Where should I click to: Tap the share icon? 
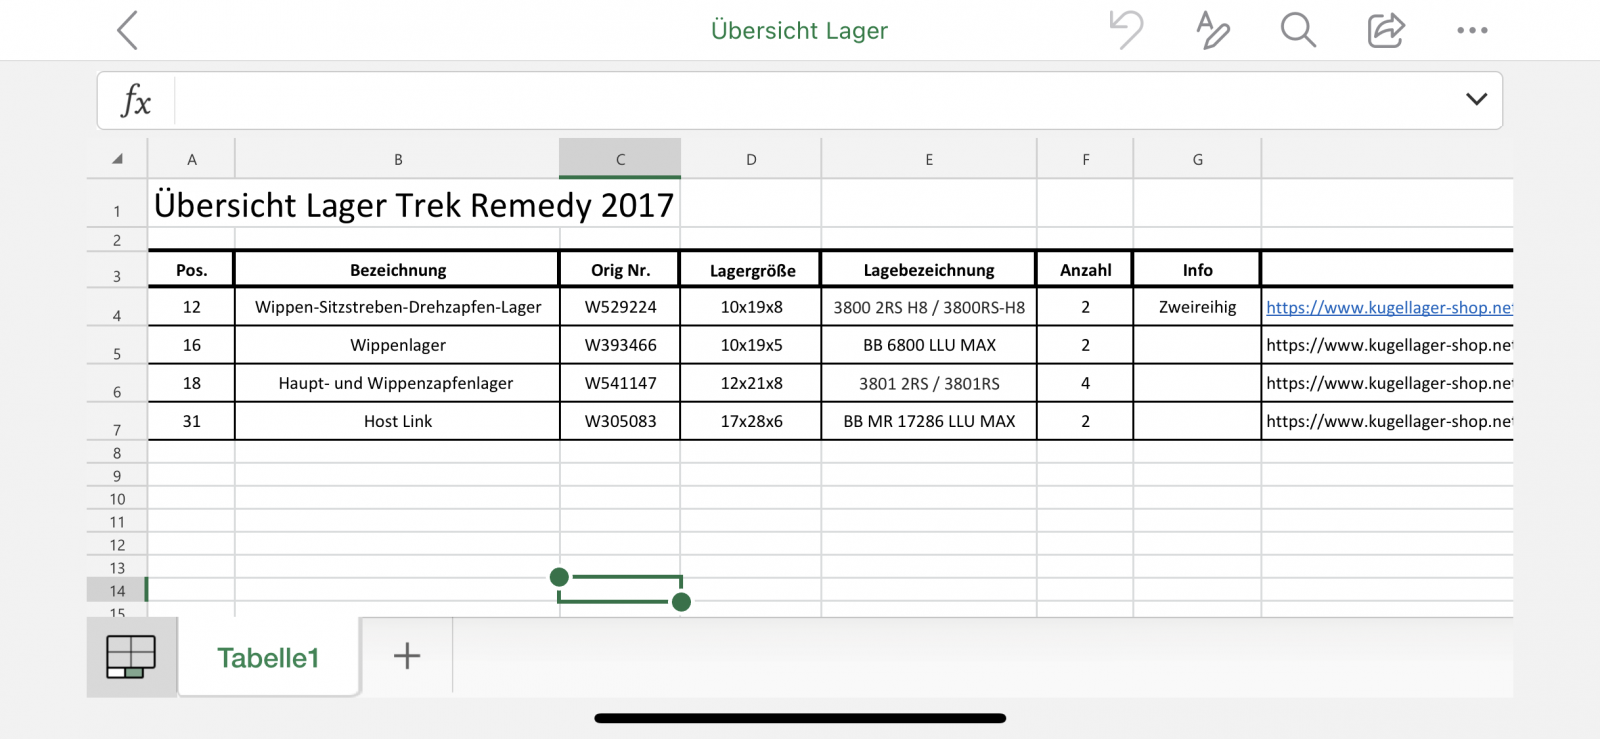[x=1386, y=30]
